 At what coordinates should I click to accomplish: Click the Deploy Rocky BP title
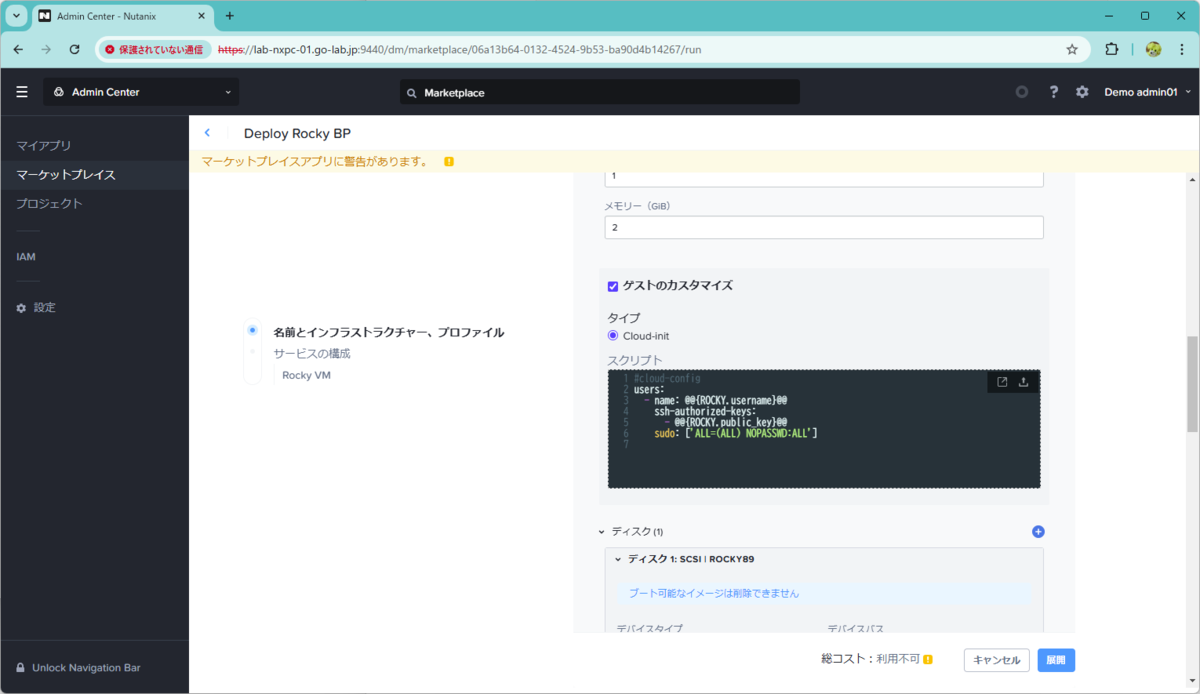point(297,133)
